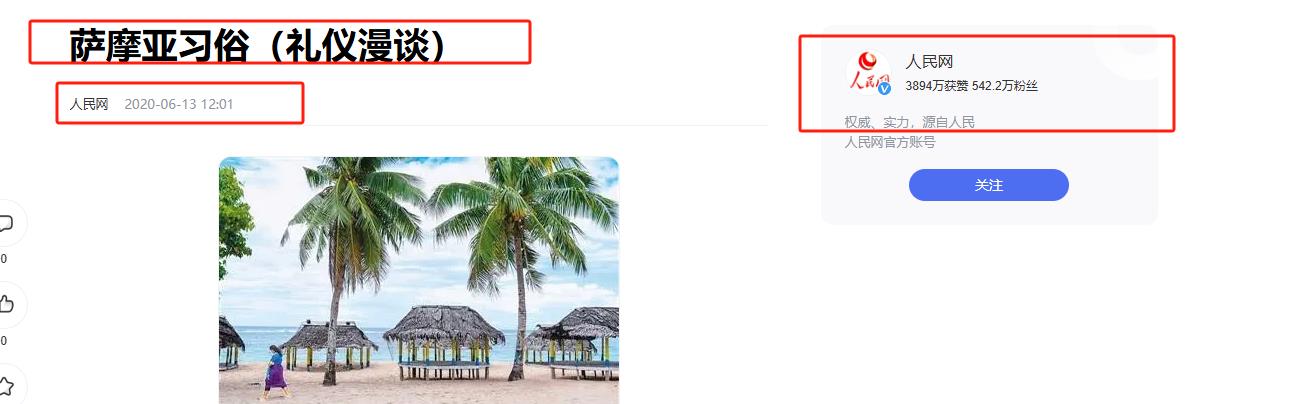Select the text 人民网官方账号
The image size is (1308, 404).
pyautogui.click(x=890, y=142)
